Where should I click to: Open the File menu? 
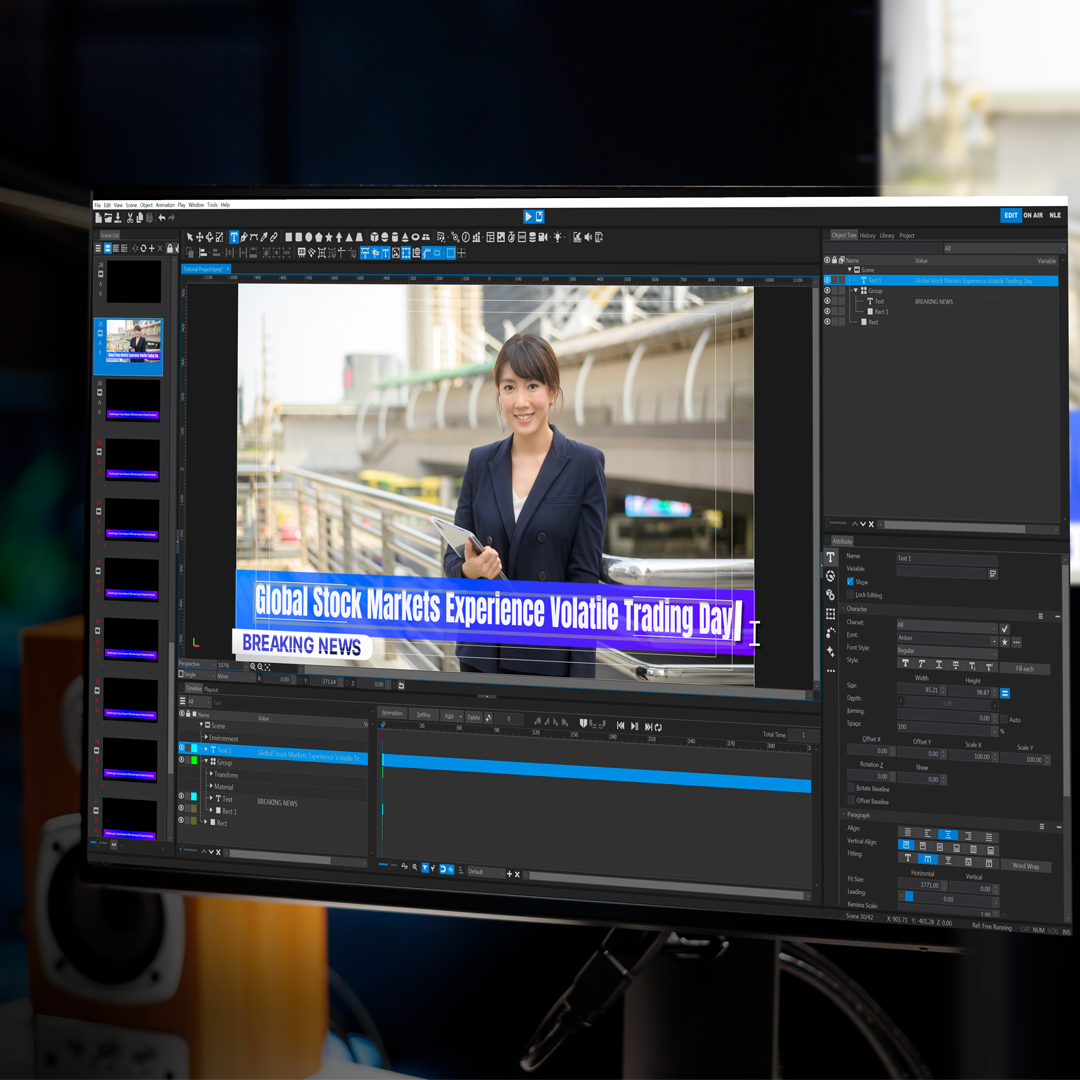[x=98, y=205]
